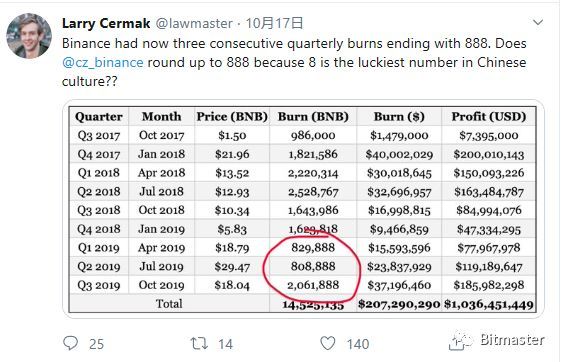View the 14 retweets count
The height and width of the screenshot is (362, 561).
point(225,344)
